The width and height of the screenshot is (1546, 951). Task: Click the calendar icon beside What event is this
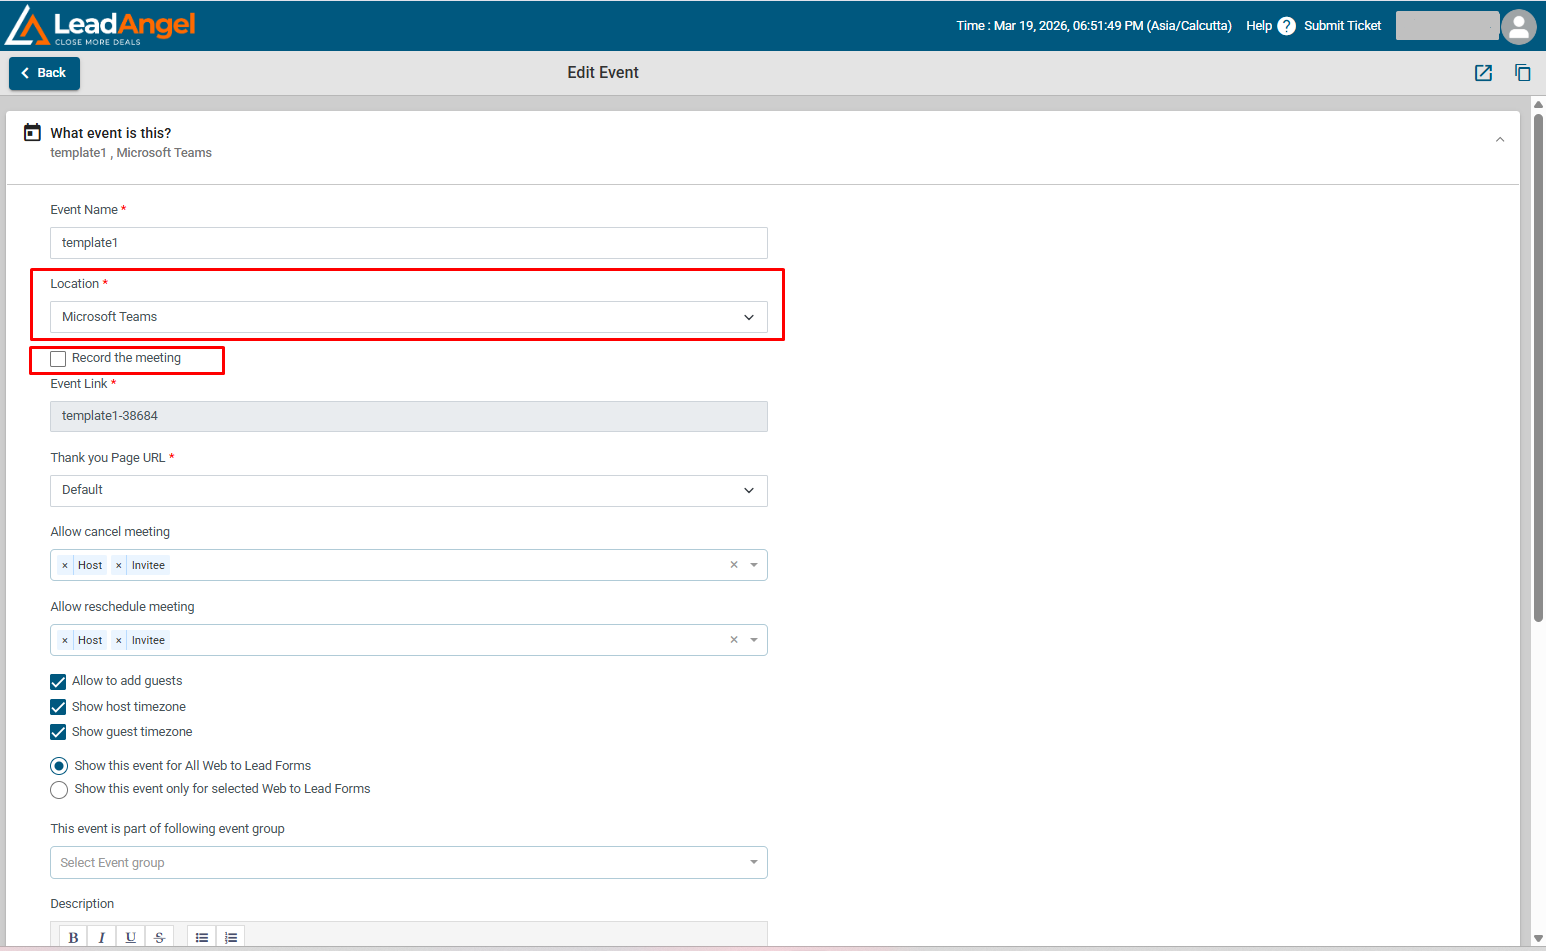click(x=32, y=132)
